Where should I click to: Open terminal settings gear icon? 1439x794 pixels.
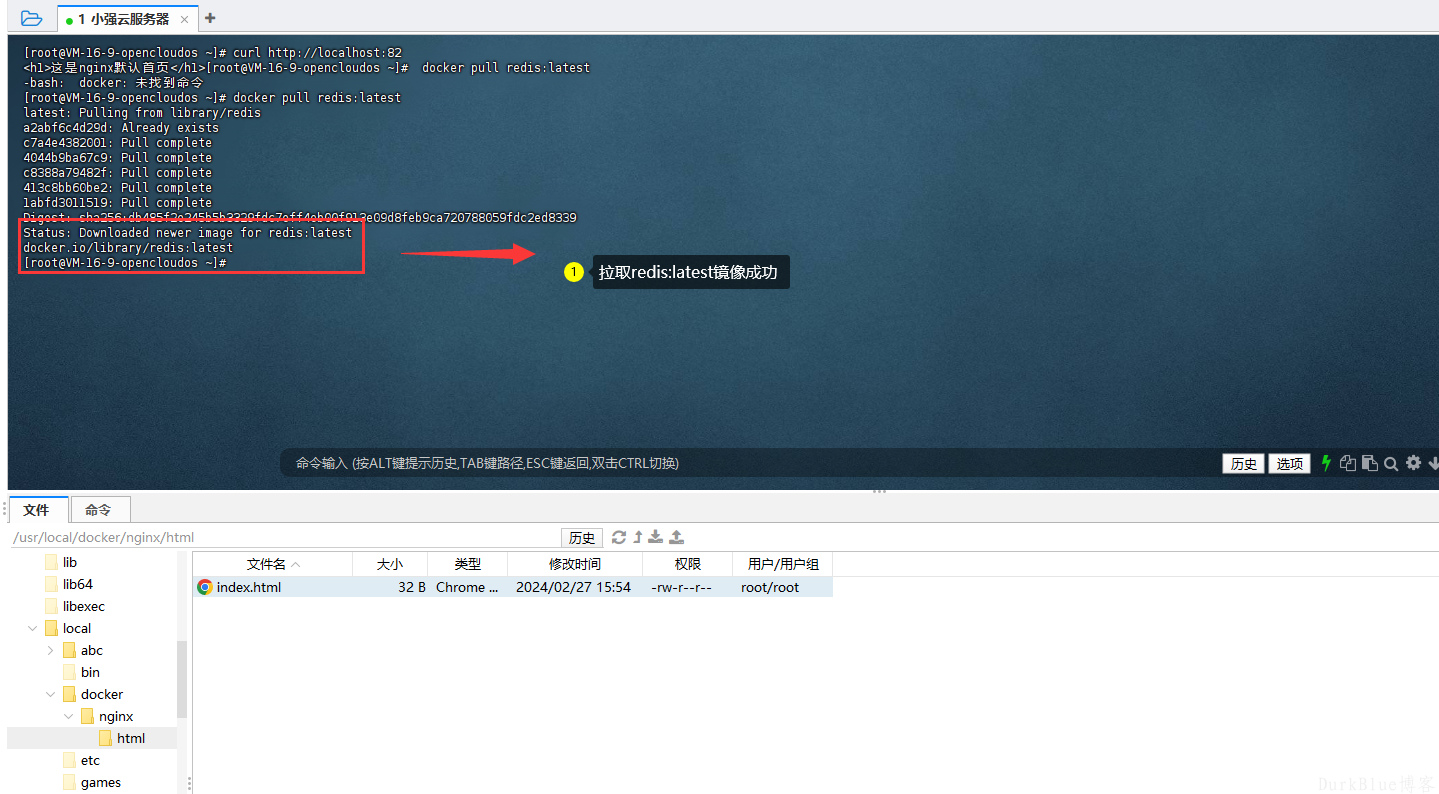point(1413,463)
